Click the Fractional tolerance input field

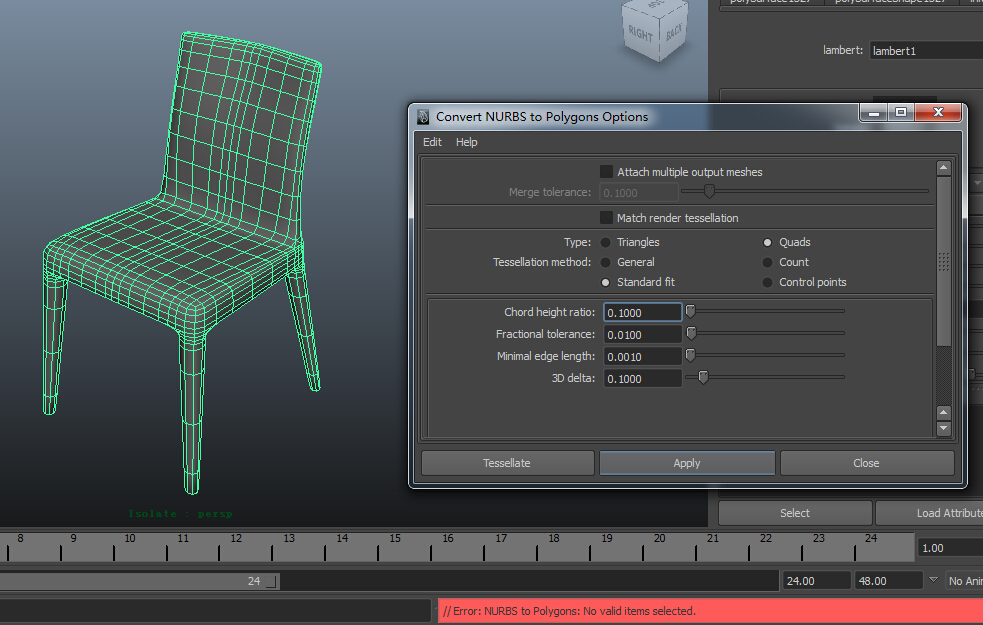[643, 334]
